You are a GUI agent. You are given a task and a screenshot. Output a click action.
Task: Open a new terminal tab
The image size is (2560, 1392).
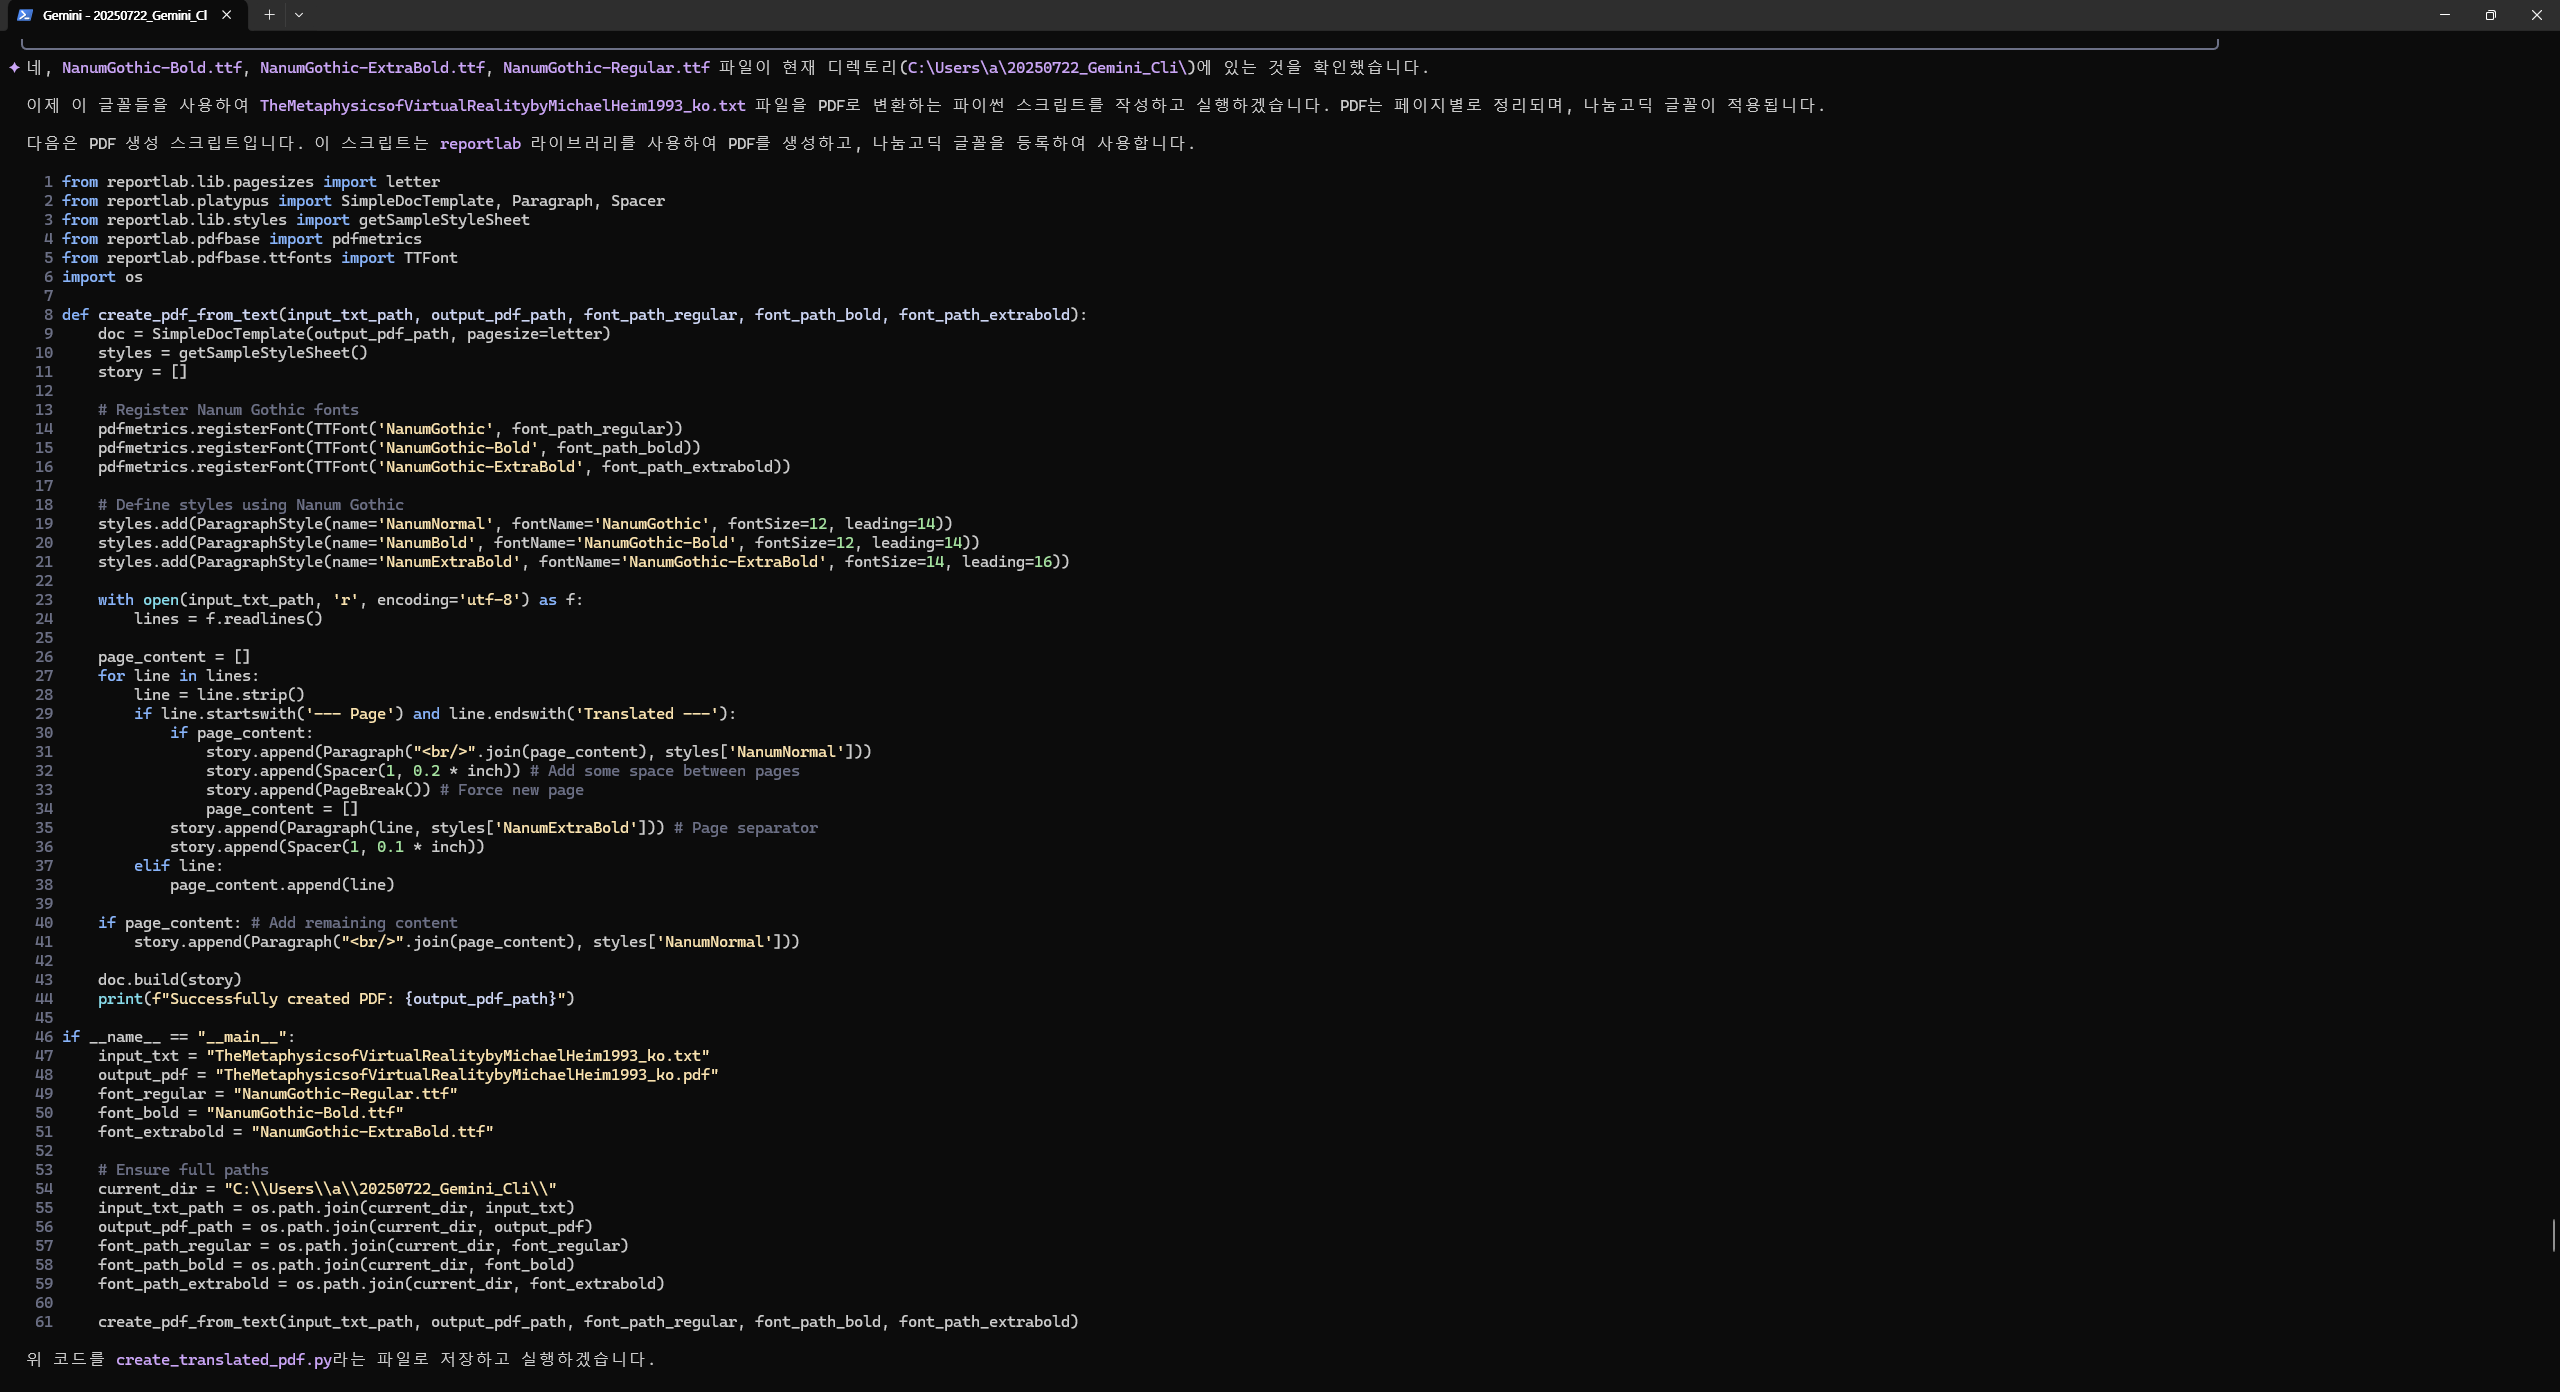(269, 15)
